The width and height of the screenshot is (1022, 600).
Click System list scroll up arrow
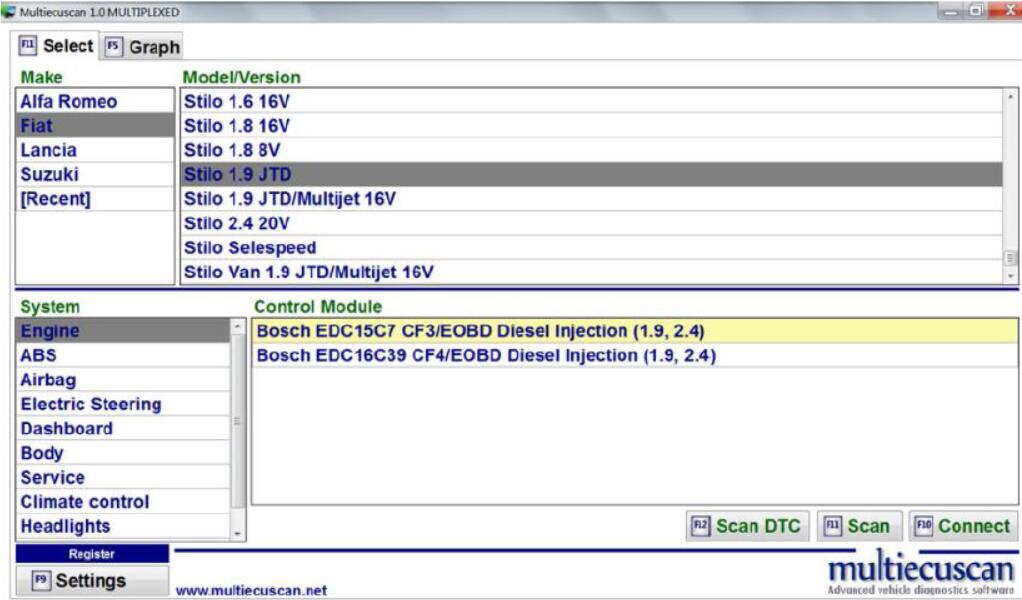(238, 326)
